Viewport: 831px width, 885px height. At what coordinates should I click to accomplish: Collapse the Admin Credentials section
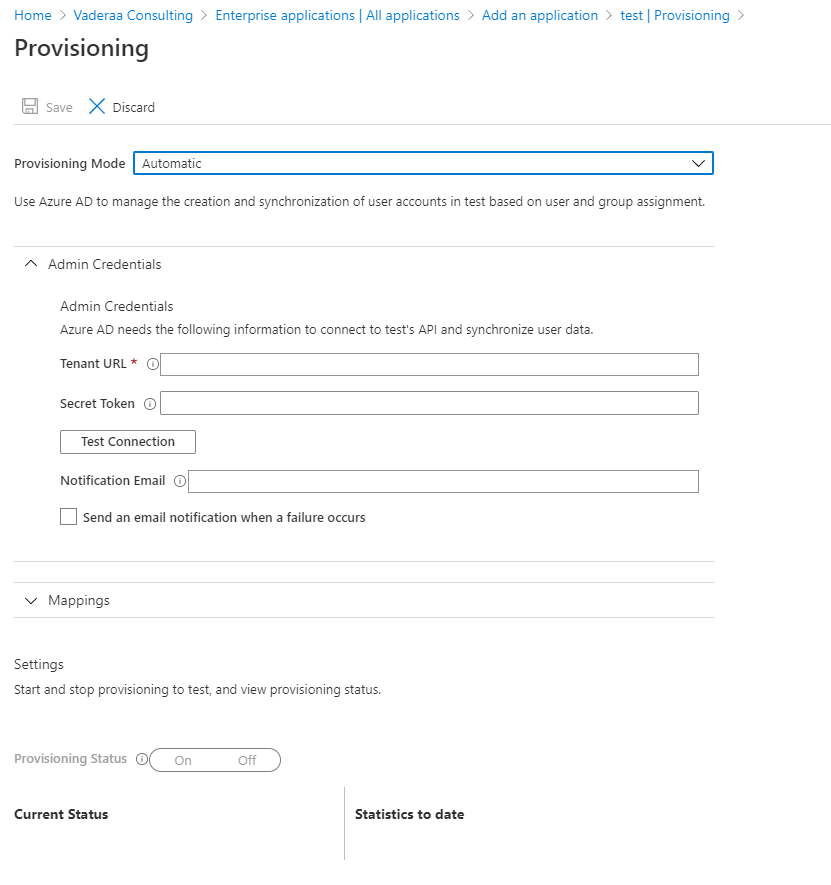click(x=30, y=264)
